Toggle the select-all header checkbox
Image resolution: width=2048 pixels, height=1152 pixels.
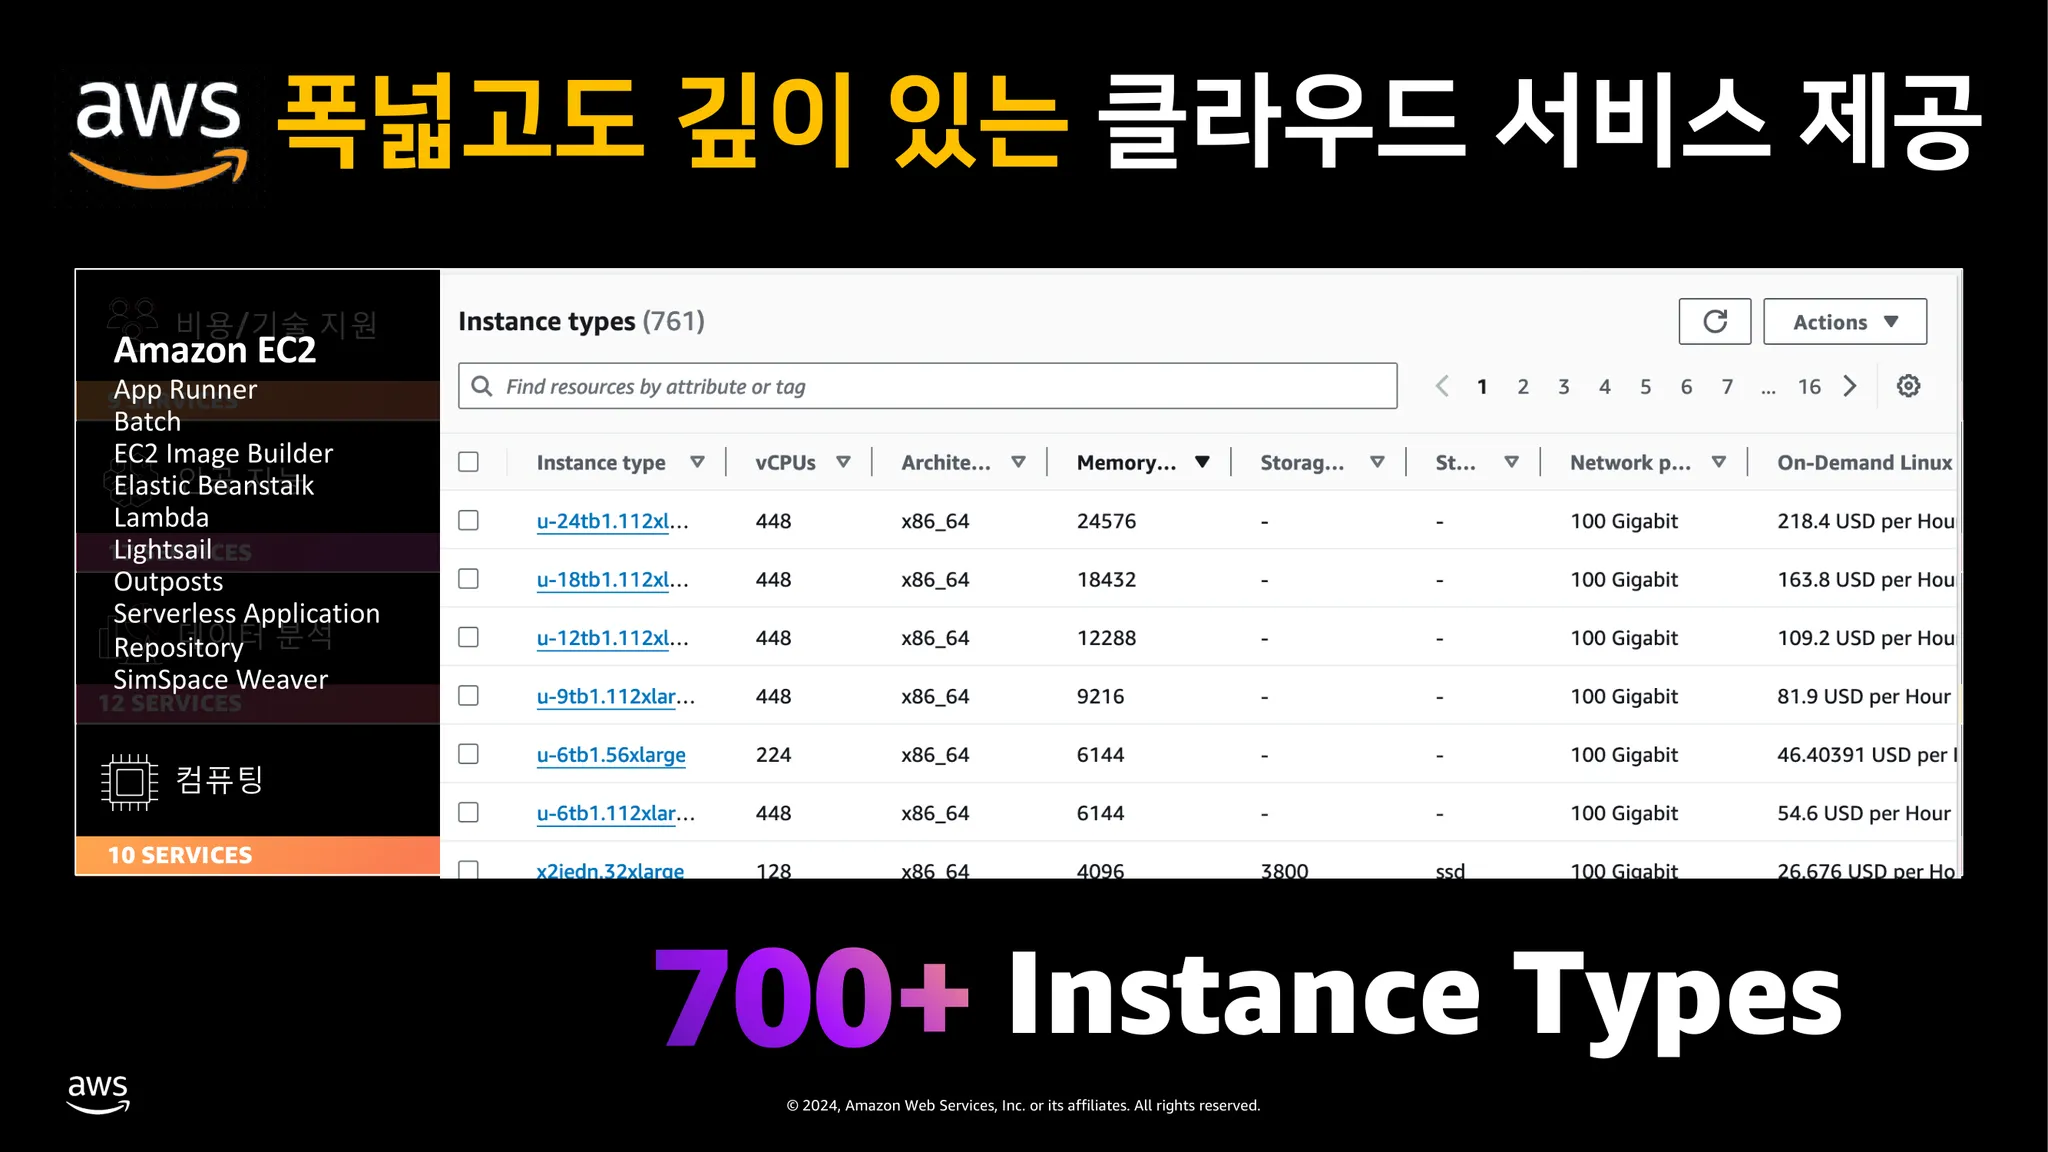point(468,462)
